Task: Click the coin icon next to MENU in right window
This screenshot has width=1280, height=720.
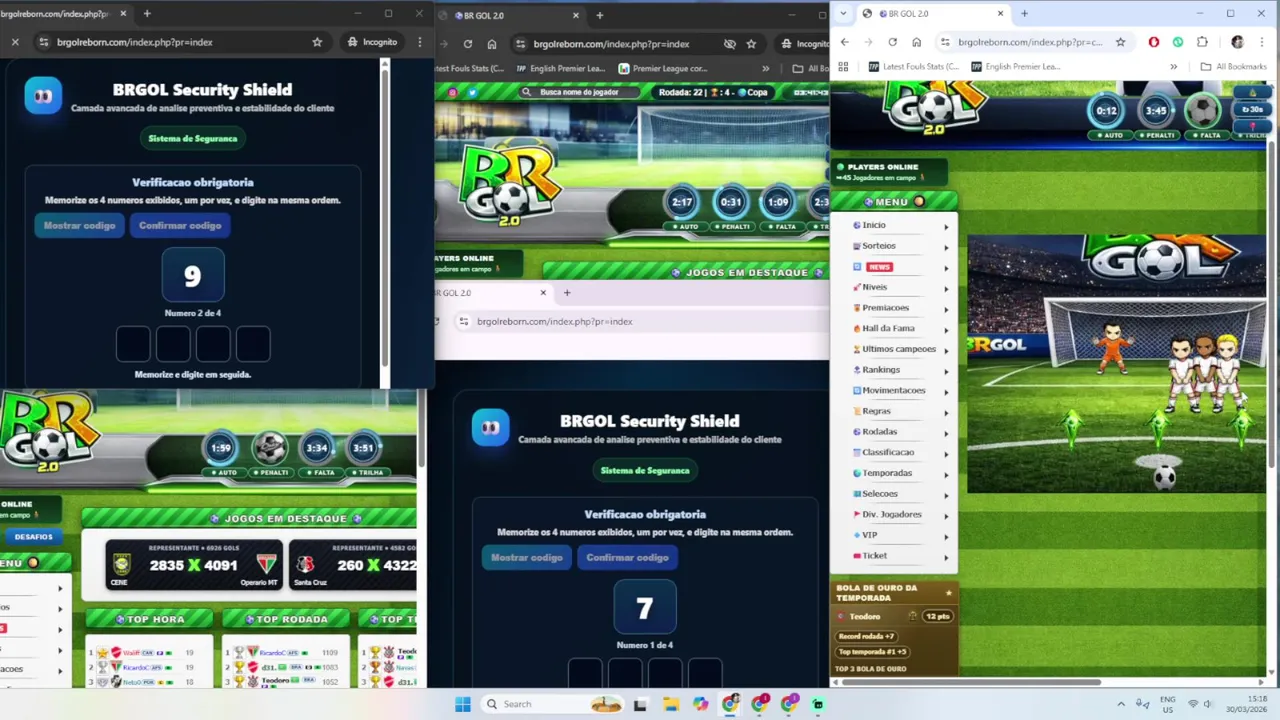Action: (x=919, y=201)
